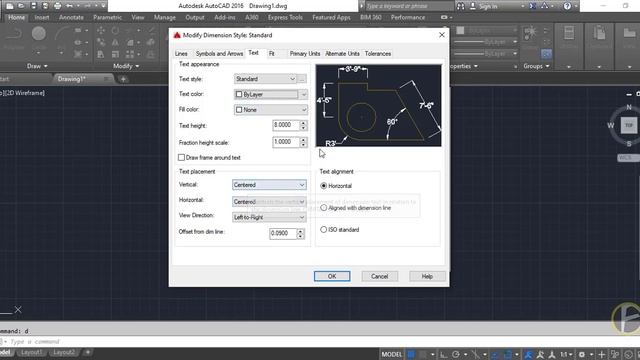Open the Text color dropdown

point(271,94)
